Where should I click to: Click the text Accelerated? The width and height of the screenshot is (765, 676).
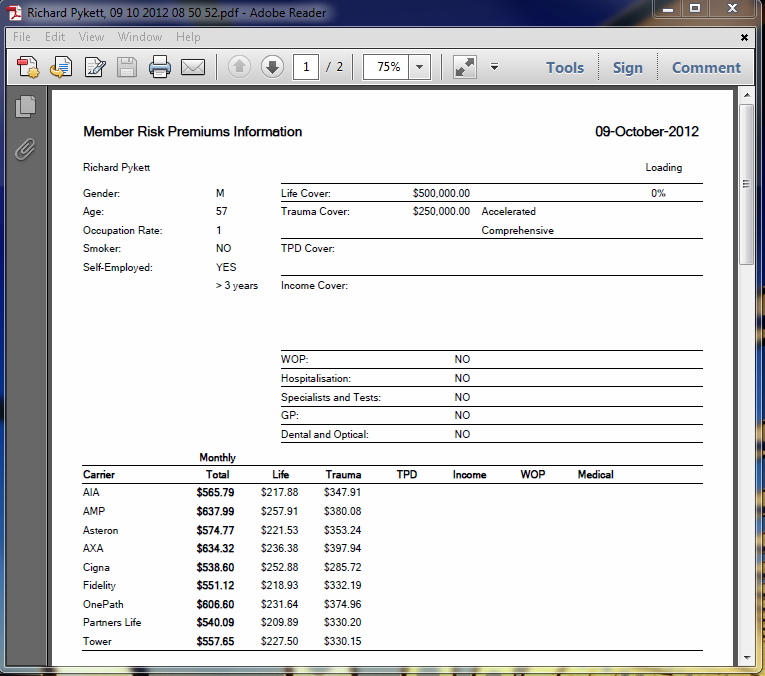click(508, 211)
